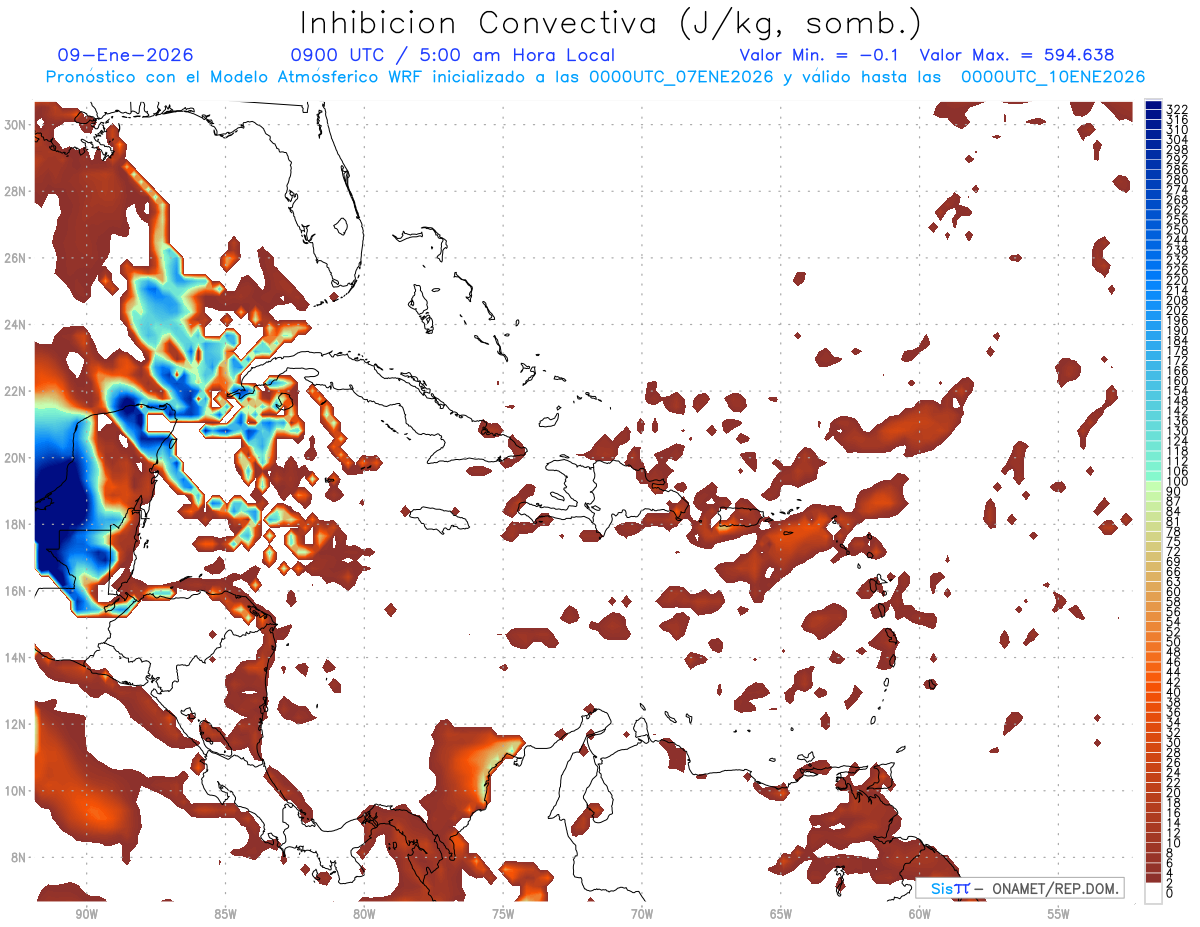Click the "28N" latitude label
Viewport: 1200px width, 927px height.
17,191
